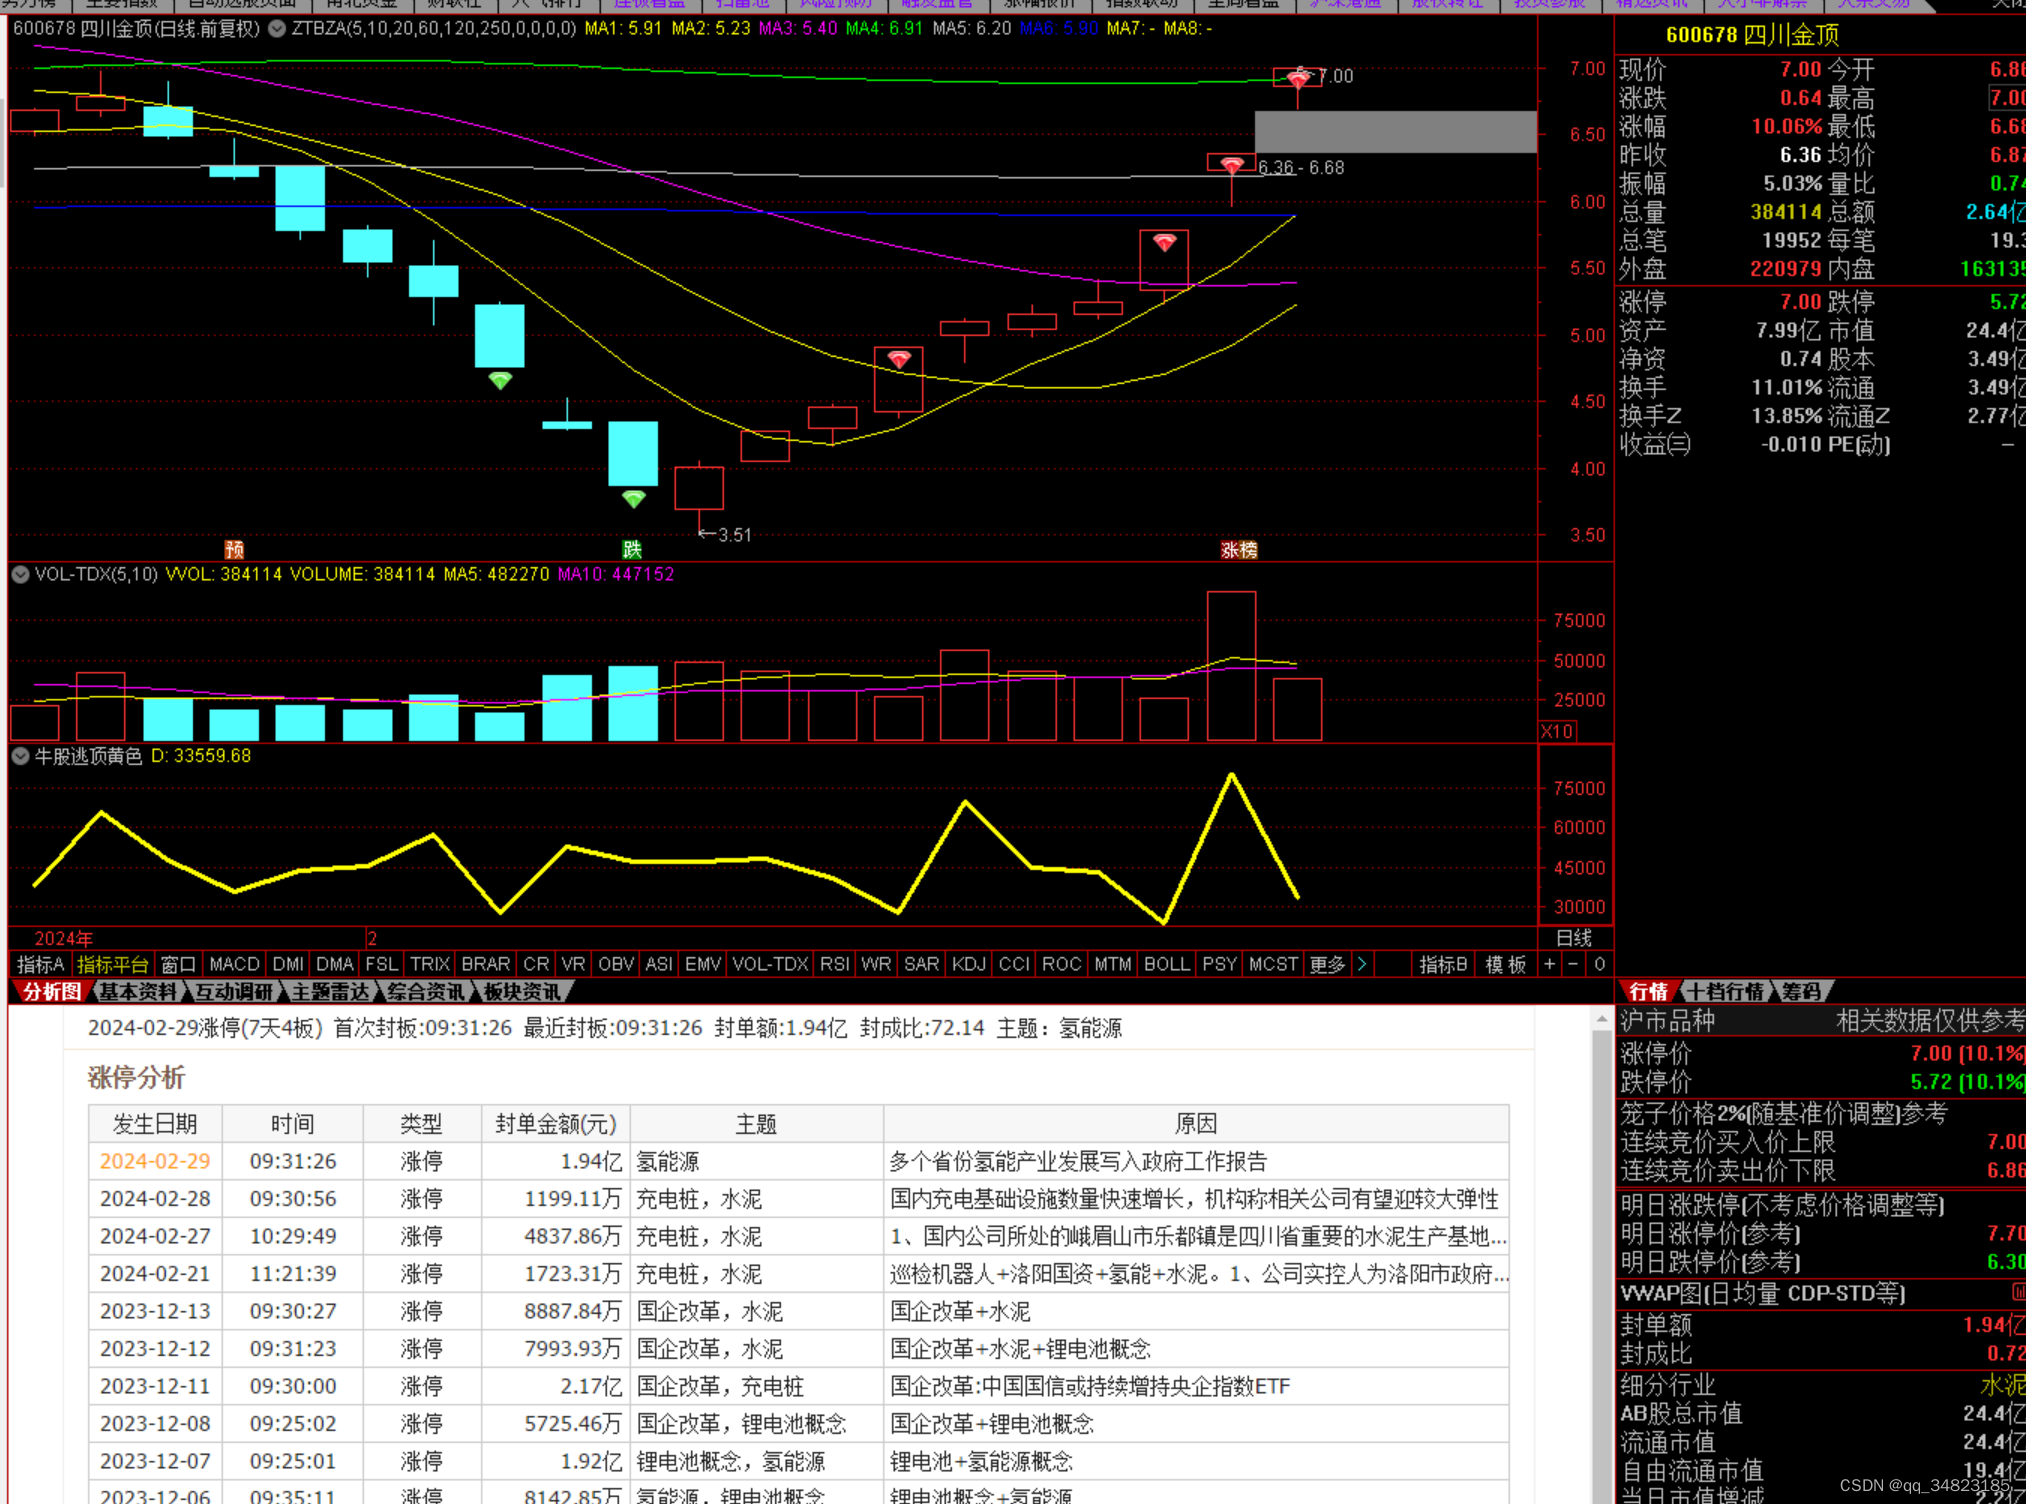Image resolution: width=2026 pixels, height=1504 pixels.
Task: Switch the indicator to TRIX
Action: [x=430, y=964]
